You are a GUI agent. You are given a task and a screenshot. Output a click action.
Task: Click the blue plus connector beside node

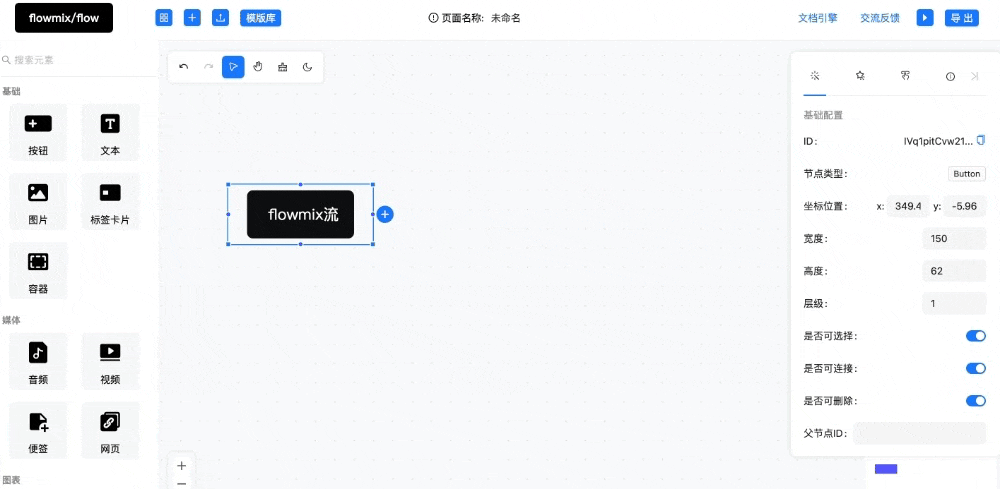tap(385, 214)
